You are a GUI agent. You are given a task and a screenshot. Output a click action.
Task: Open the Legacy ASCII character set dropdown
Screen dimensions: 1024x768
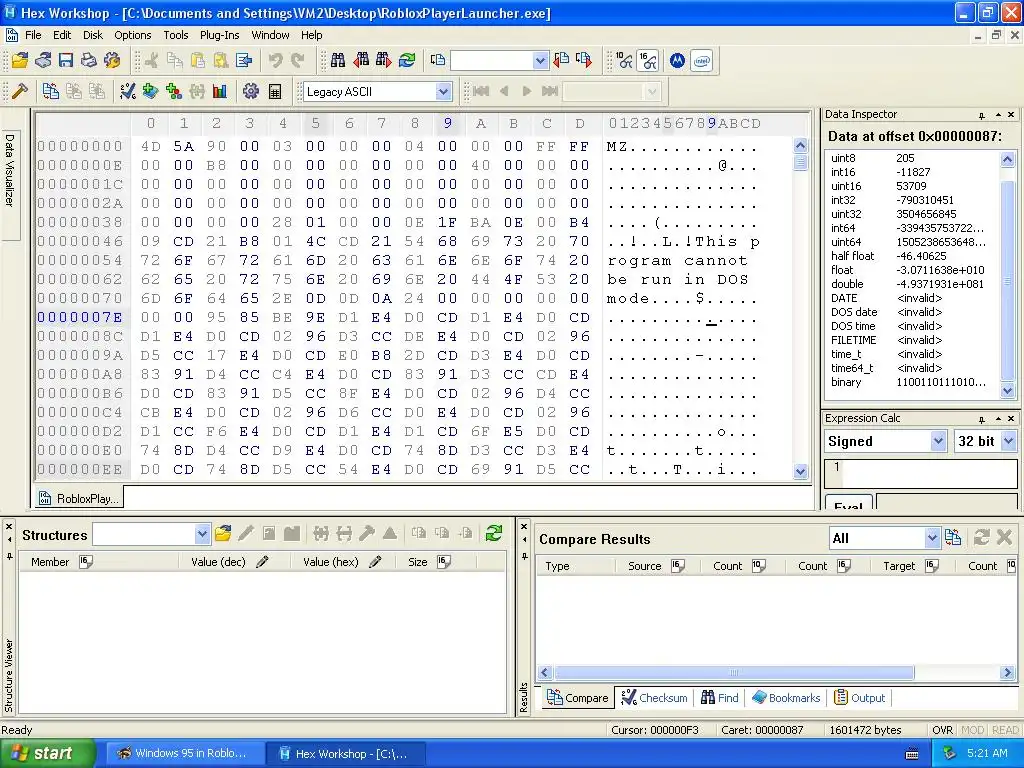443,91
